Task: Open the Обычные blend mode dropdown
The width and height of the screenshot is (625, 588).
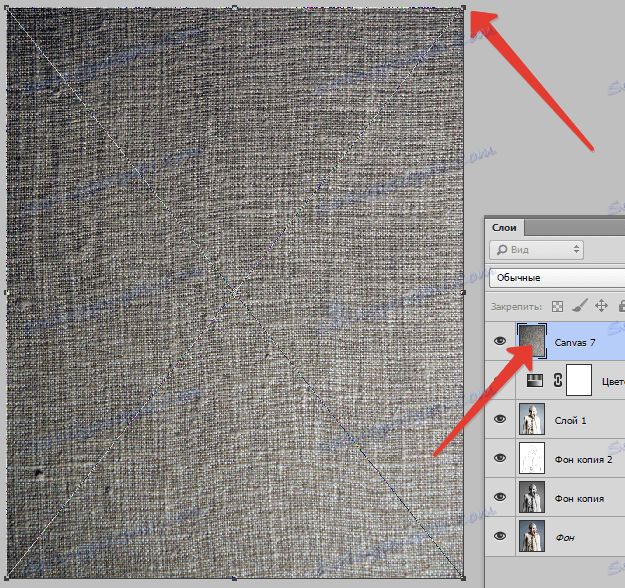Action: click(557, 278)
